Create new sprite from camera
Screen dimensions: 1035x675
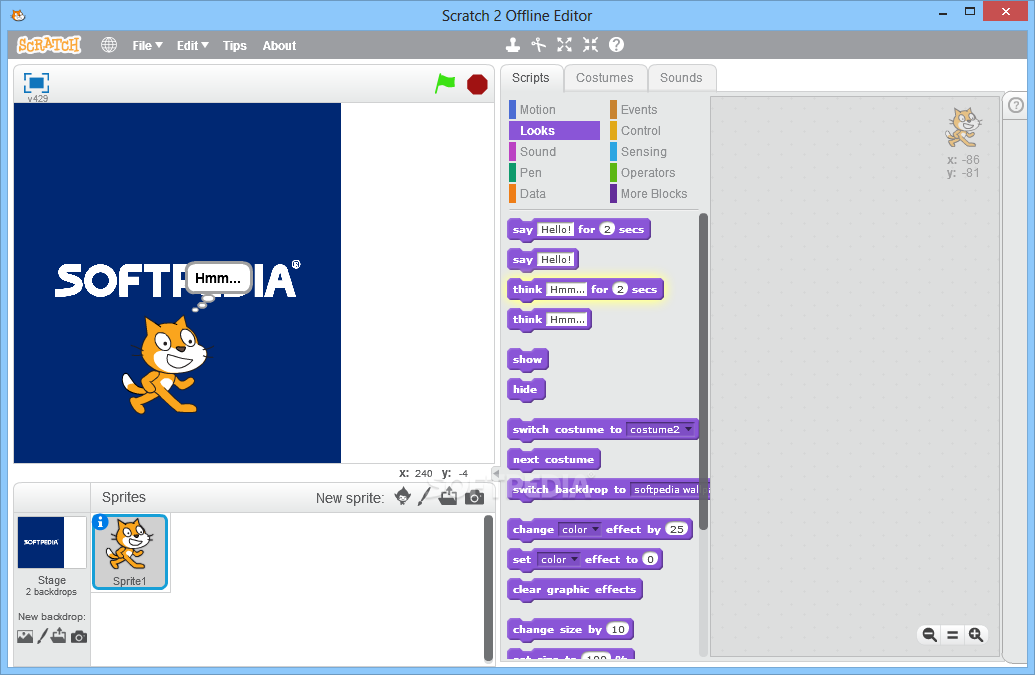pyautogui.click(x=474, y=498)
